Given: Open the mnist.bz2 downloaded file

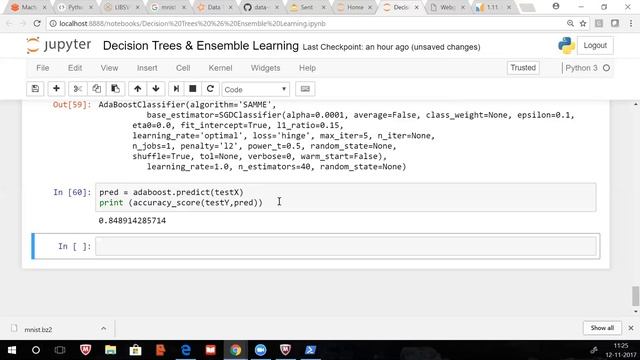Looking at the screenshot, I should click(x=38, y=329).
